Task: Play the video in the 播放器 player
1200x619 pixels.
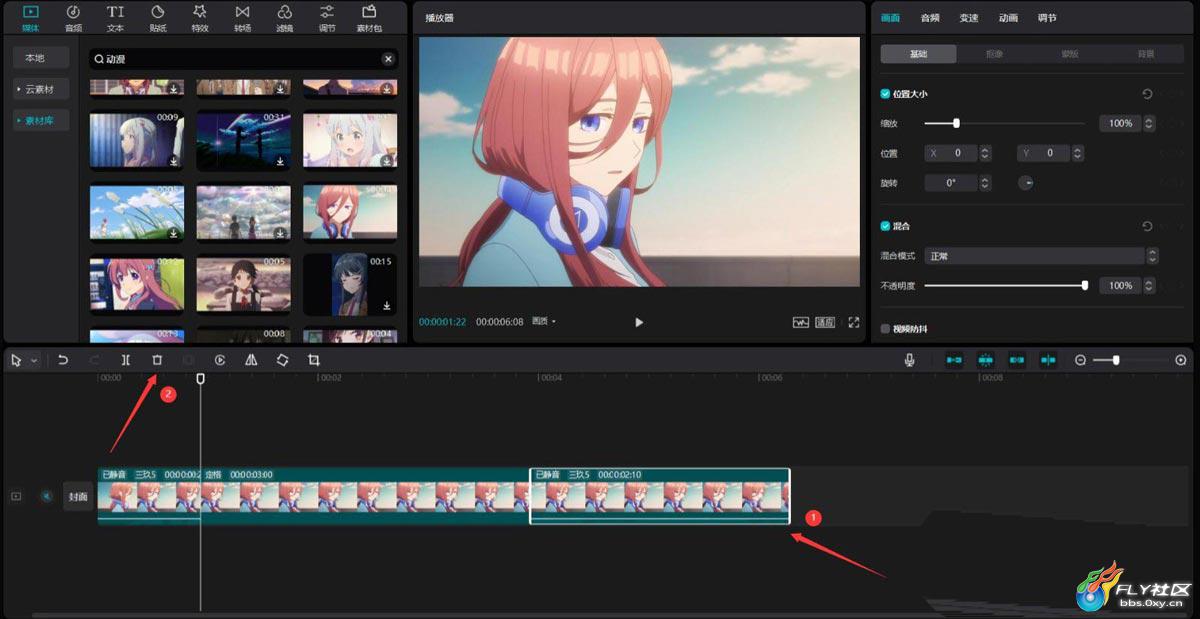Action: pyautogui.click(x=639, y=322)
